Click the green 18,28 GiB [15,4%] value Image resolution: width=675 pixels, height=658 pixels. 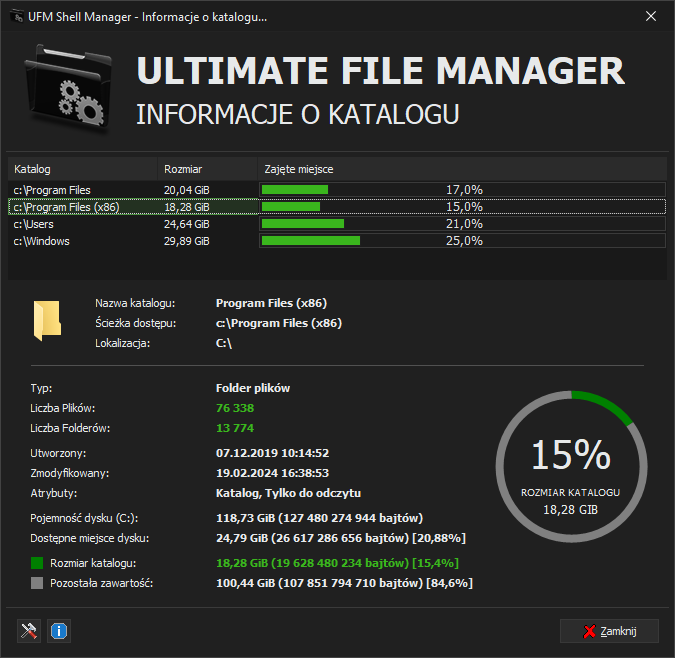pyautogui.click(x=338, y=563)
